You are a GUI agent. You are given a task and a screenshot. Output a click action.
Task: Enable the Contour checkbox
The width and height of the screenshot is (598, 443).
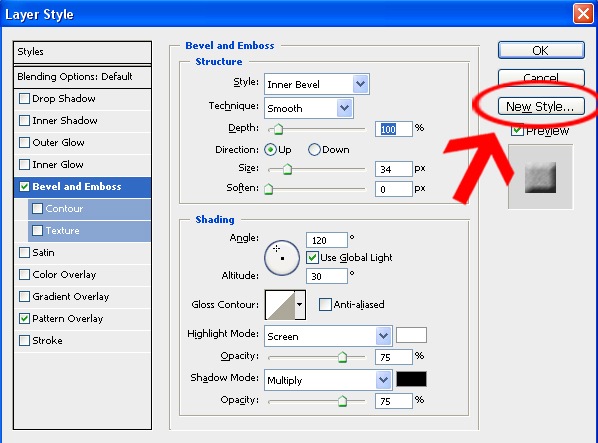37,209
